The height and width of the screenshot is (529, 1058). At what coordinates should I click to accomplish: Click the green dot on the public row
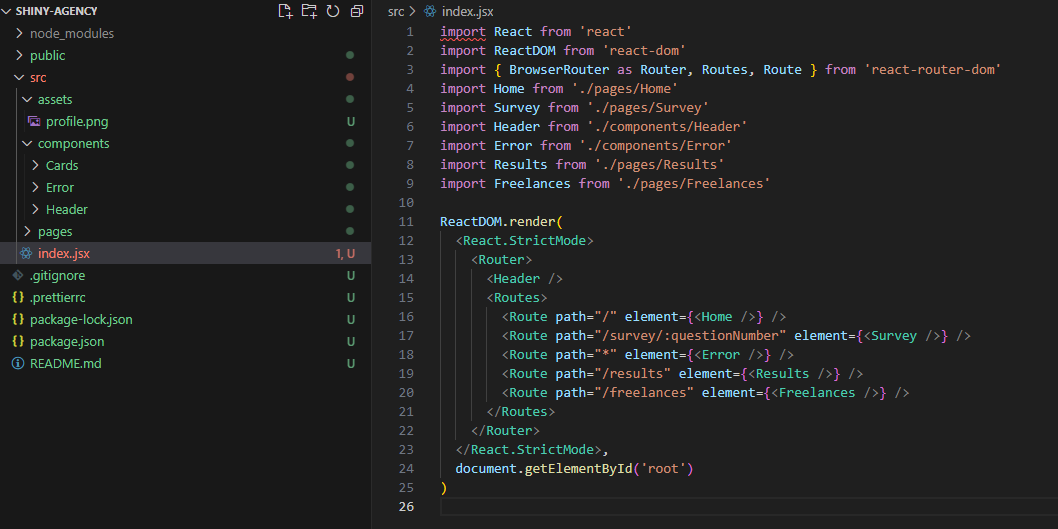(x=350, y=55)
